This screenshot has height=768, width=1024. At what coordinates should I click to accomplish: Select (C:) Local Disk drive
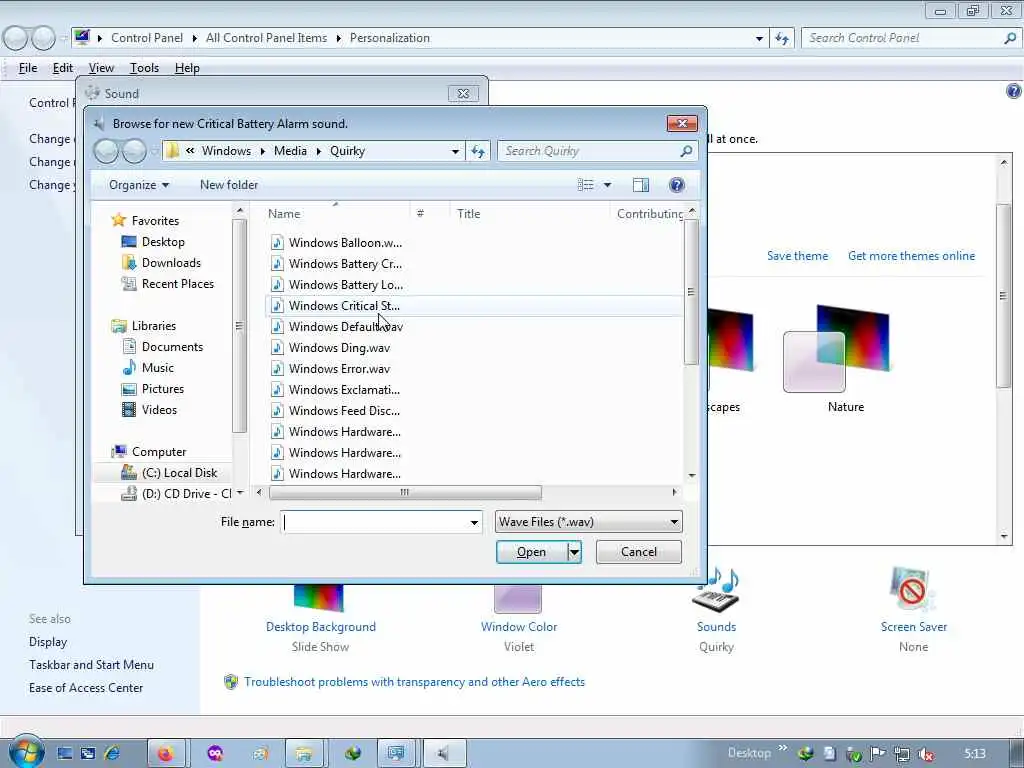point(179,472)
